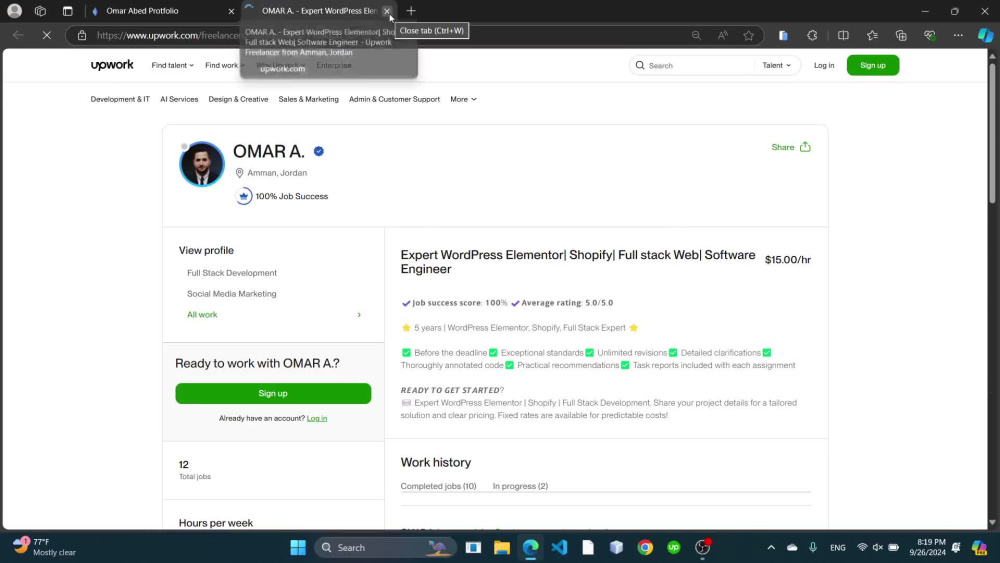The height and width of the screenshot is (563, 1000).
Task: Open Visual Studio Code from taskbar
Action: click(559, 547)
